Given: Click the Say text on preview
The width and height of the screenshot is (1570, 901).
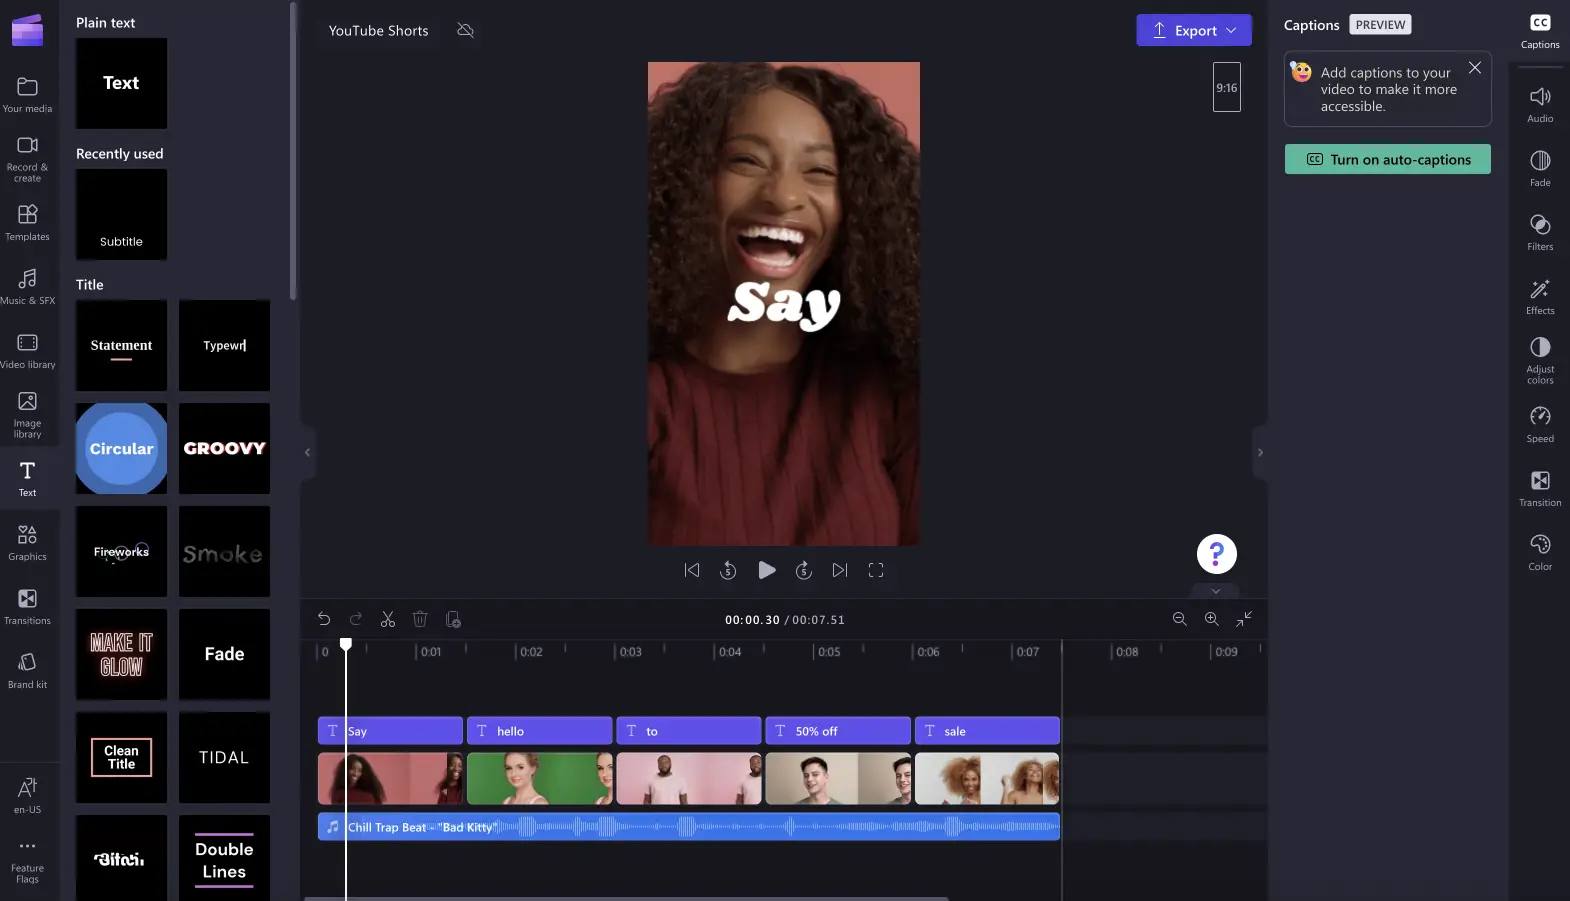Looking at the screenshot, I should [x=784, y=304].
